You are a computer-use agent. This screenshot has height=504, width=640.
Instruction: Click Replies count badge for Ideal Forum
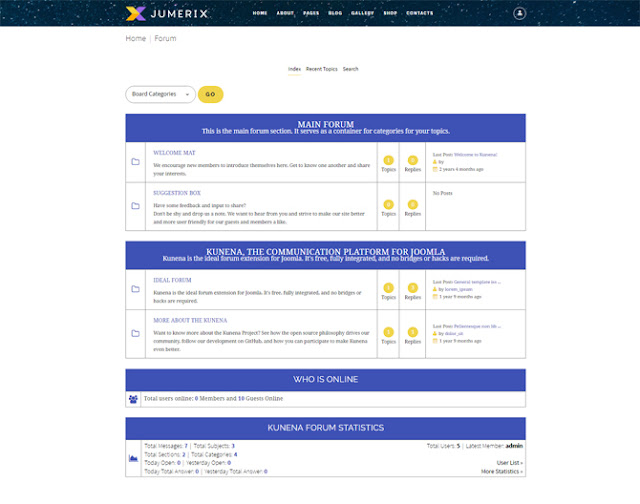(x=413, y=288)
